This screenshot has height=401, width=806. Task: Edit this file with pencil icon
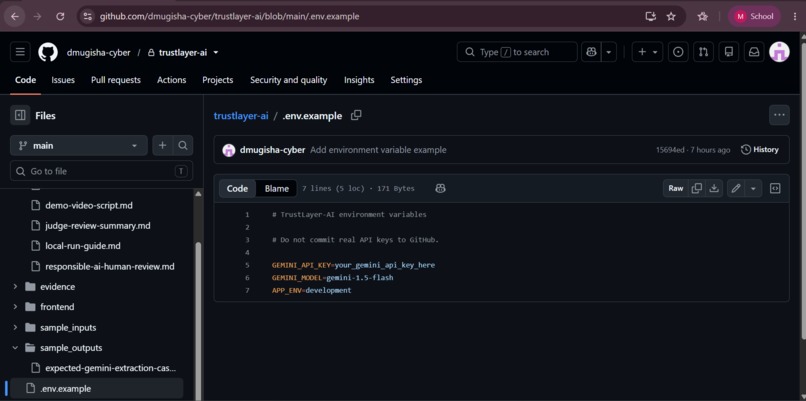pyautogui.click(x=736, y=188)
